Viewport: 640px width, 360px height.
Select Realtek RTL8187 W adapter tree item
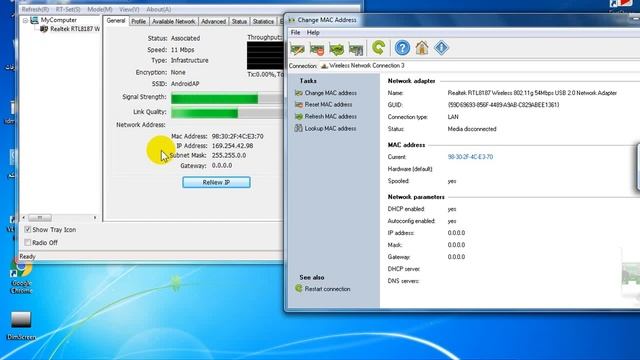point(75,29)
